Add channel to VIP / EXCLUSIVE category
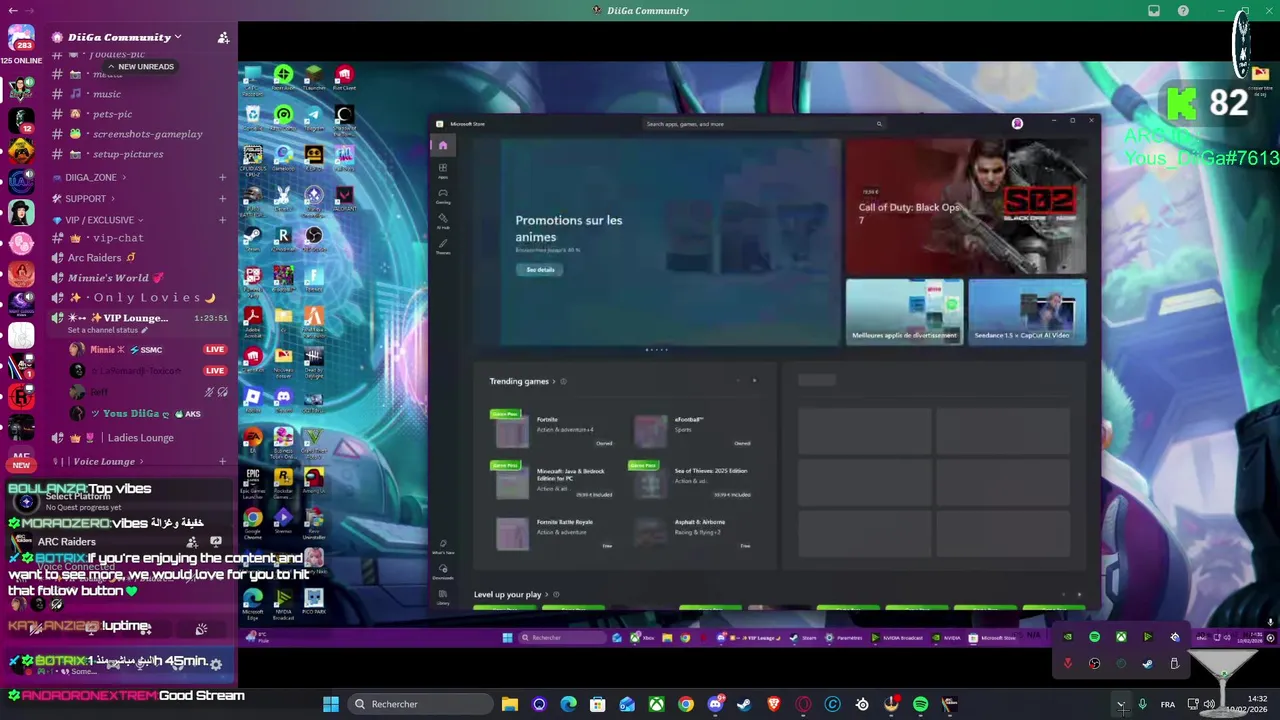This screenshot has width=1280, height=720. 222,220
